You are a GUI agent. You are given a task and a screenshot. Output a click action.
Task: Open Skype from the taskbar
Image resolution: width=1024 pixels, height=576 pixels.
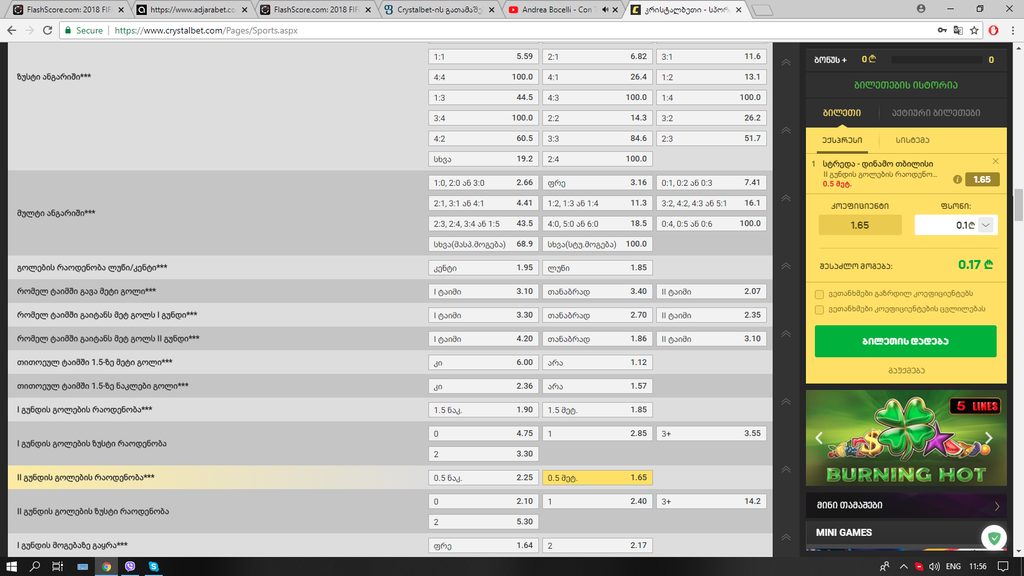[153, 566]
